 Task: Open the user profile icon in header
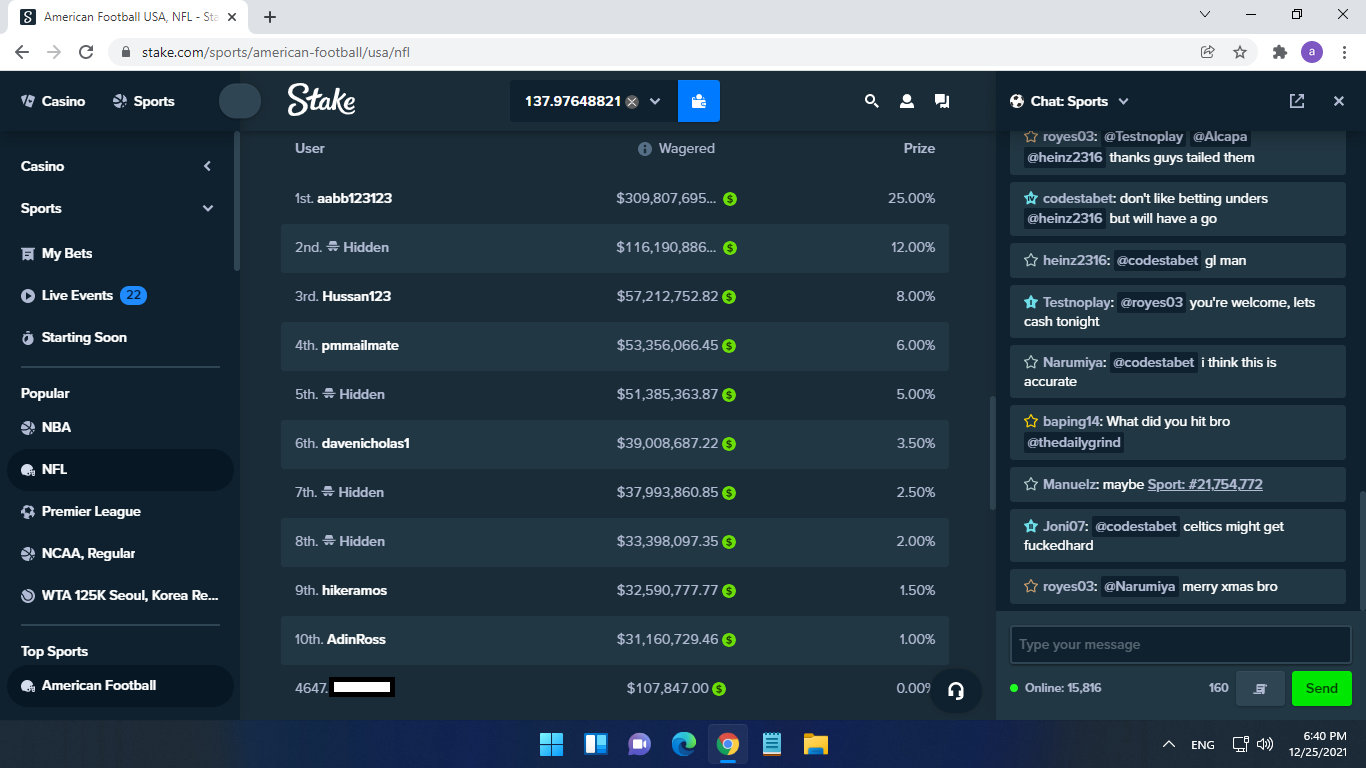pos(906,101)
